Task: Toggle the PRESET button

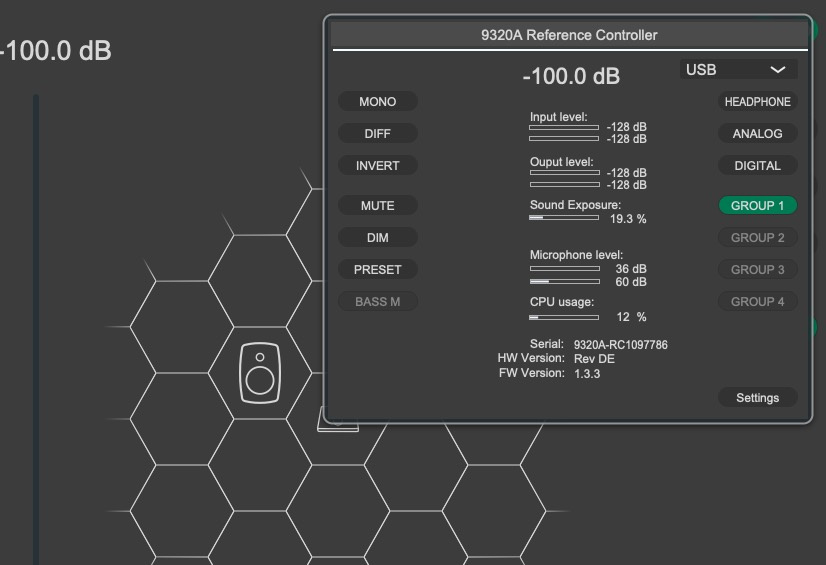Action: click(x=378, y=270)
